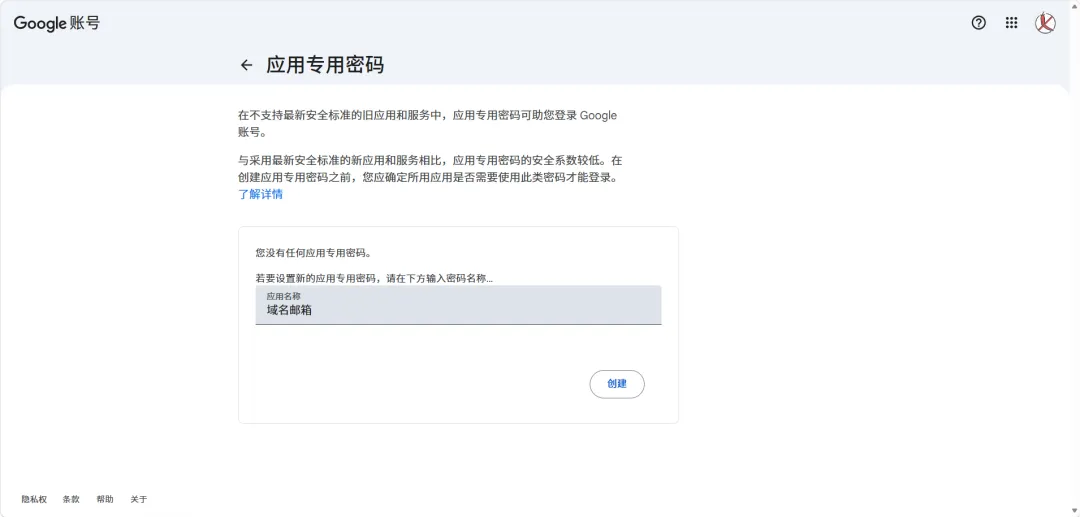The height and width of the screenshot is (517, 1080).
Task: Open the 关于 footer link
Action: pyautogui.click(x=139, y=499)
